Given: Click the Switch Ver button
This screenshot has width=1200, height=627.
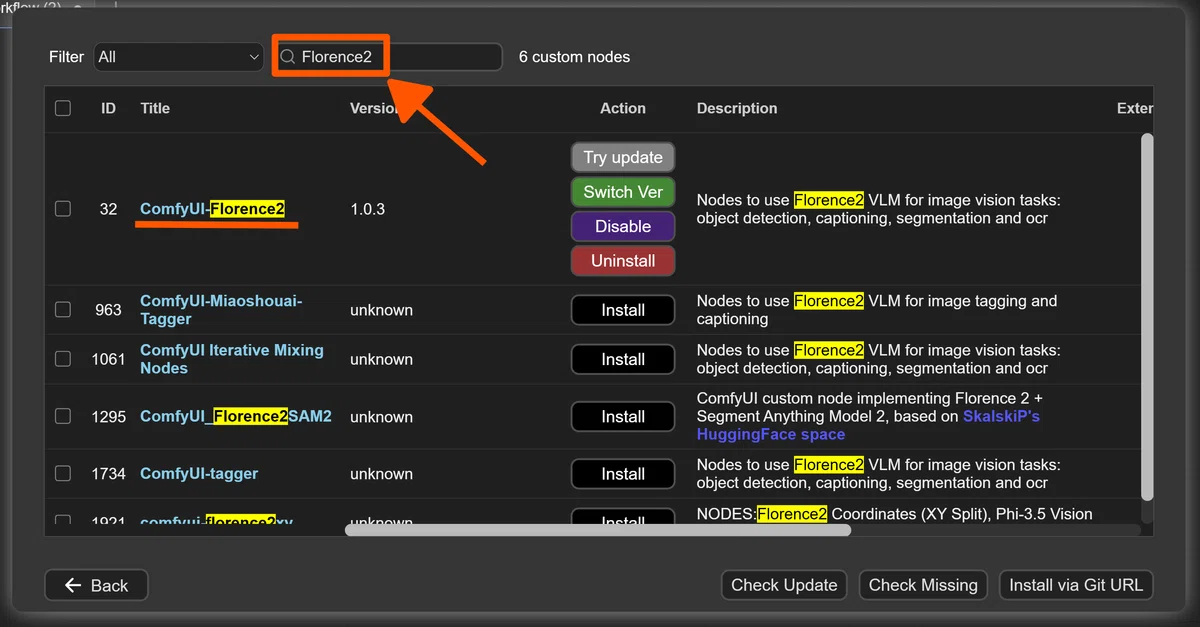Looking at the screenshot, I should 623,192.
